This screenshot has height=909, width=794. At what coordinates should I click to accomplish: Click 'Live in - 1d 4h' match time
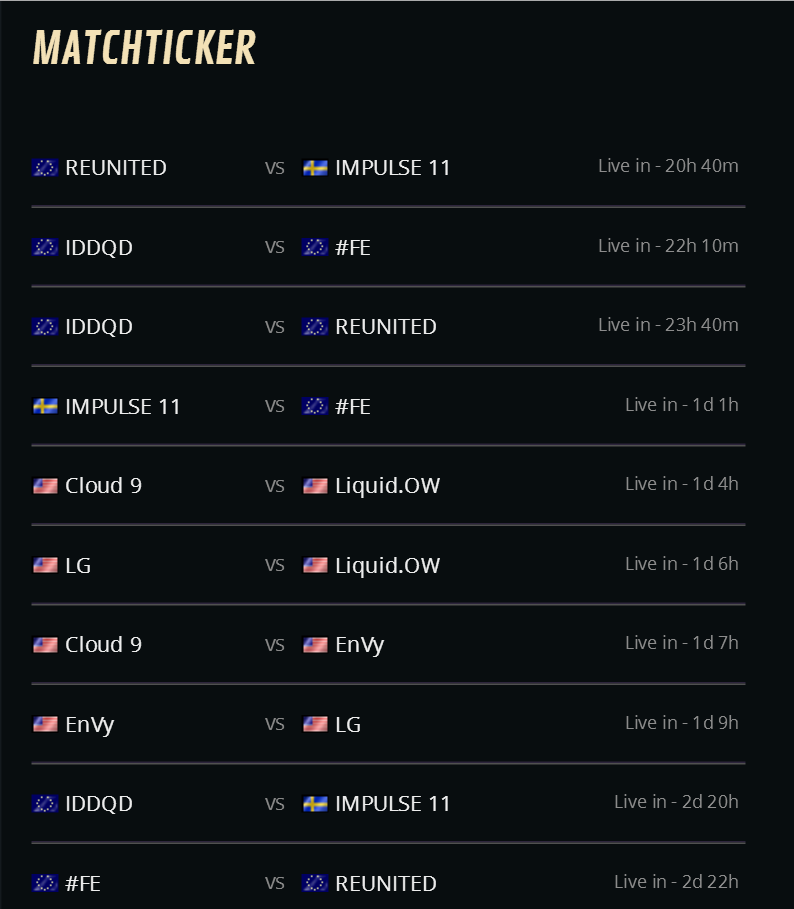tap(682, 483)
